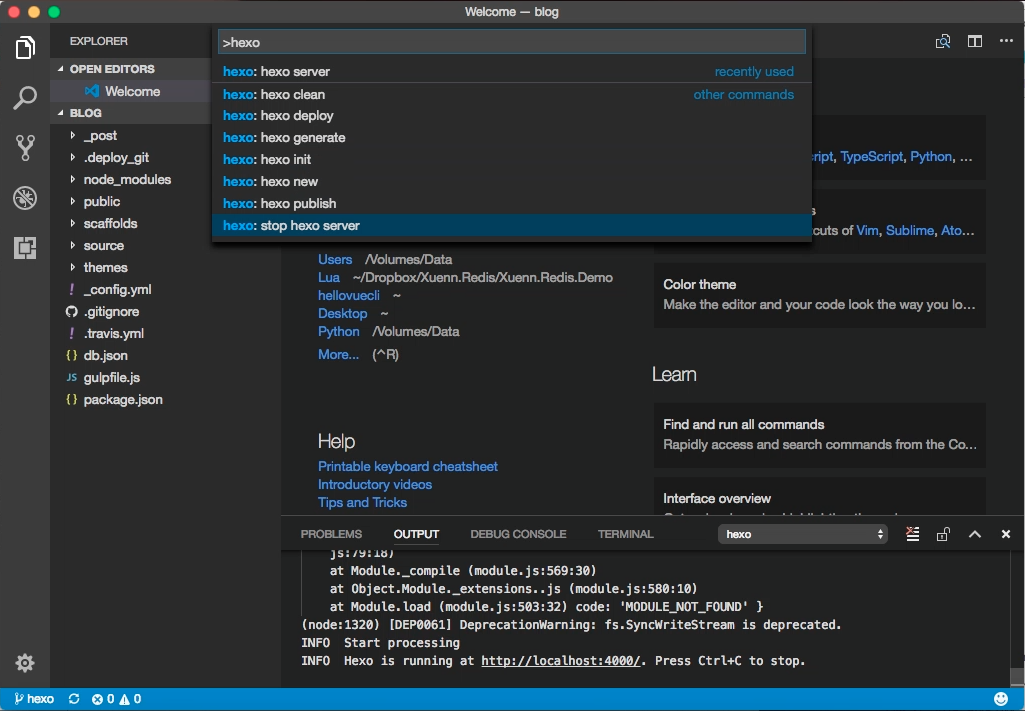Open errors and warnings count
The image size is (1025, 711).
116,699
